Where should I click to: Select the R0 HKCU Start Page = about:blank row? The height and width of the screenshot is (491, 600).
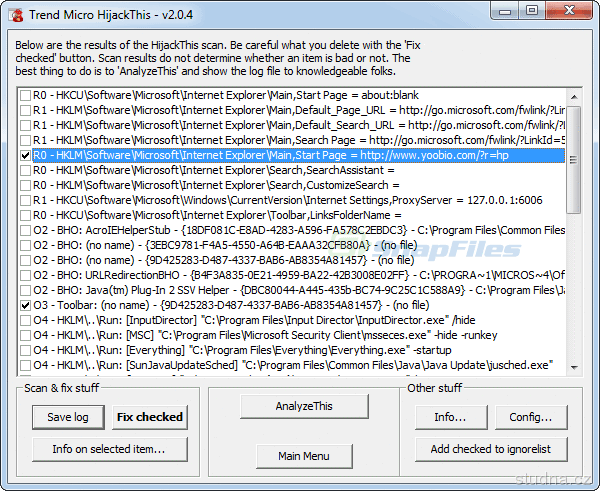226,95
